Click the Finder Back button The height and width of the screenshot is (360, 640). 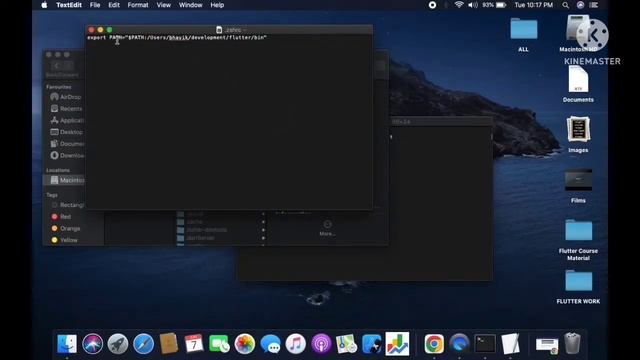[57, 65]
